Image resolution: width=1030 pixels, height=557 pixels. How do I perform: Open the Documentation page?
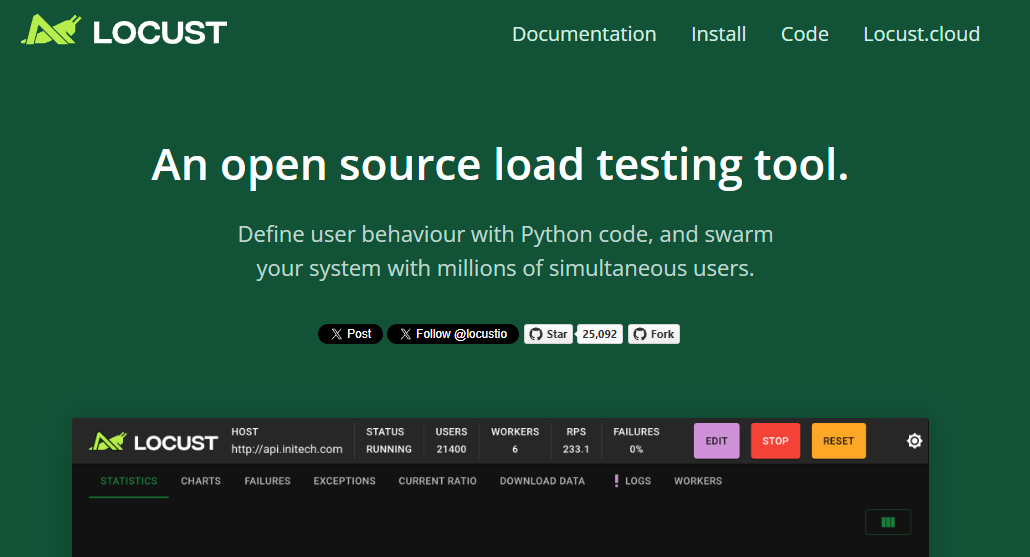click(x=584, y=34)
